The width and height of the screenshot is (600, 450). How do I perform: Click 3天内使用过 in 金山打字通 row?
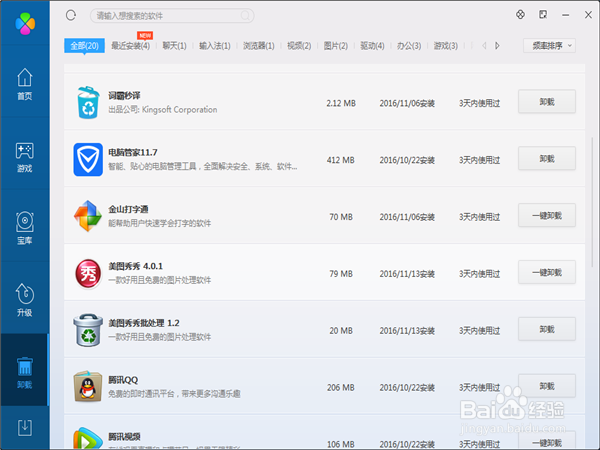479,217
